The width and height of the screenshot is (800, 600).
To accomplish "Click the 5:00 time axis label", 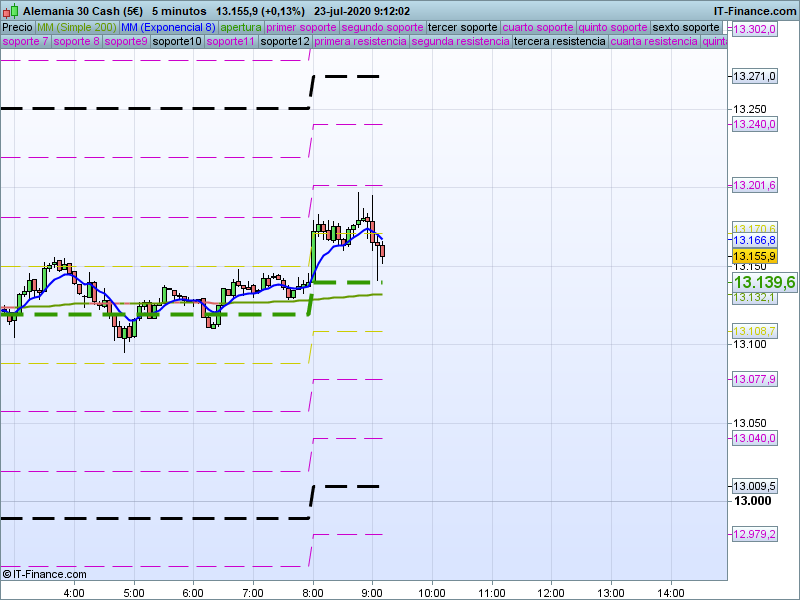I will [134, 593].
